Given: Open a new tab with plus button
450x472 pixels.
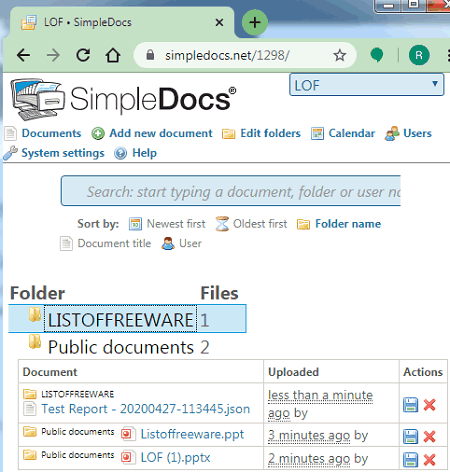Looking at the screenshot, I should [255, 23].
